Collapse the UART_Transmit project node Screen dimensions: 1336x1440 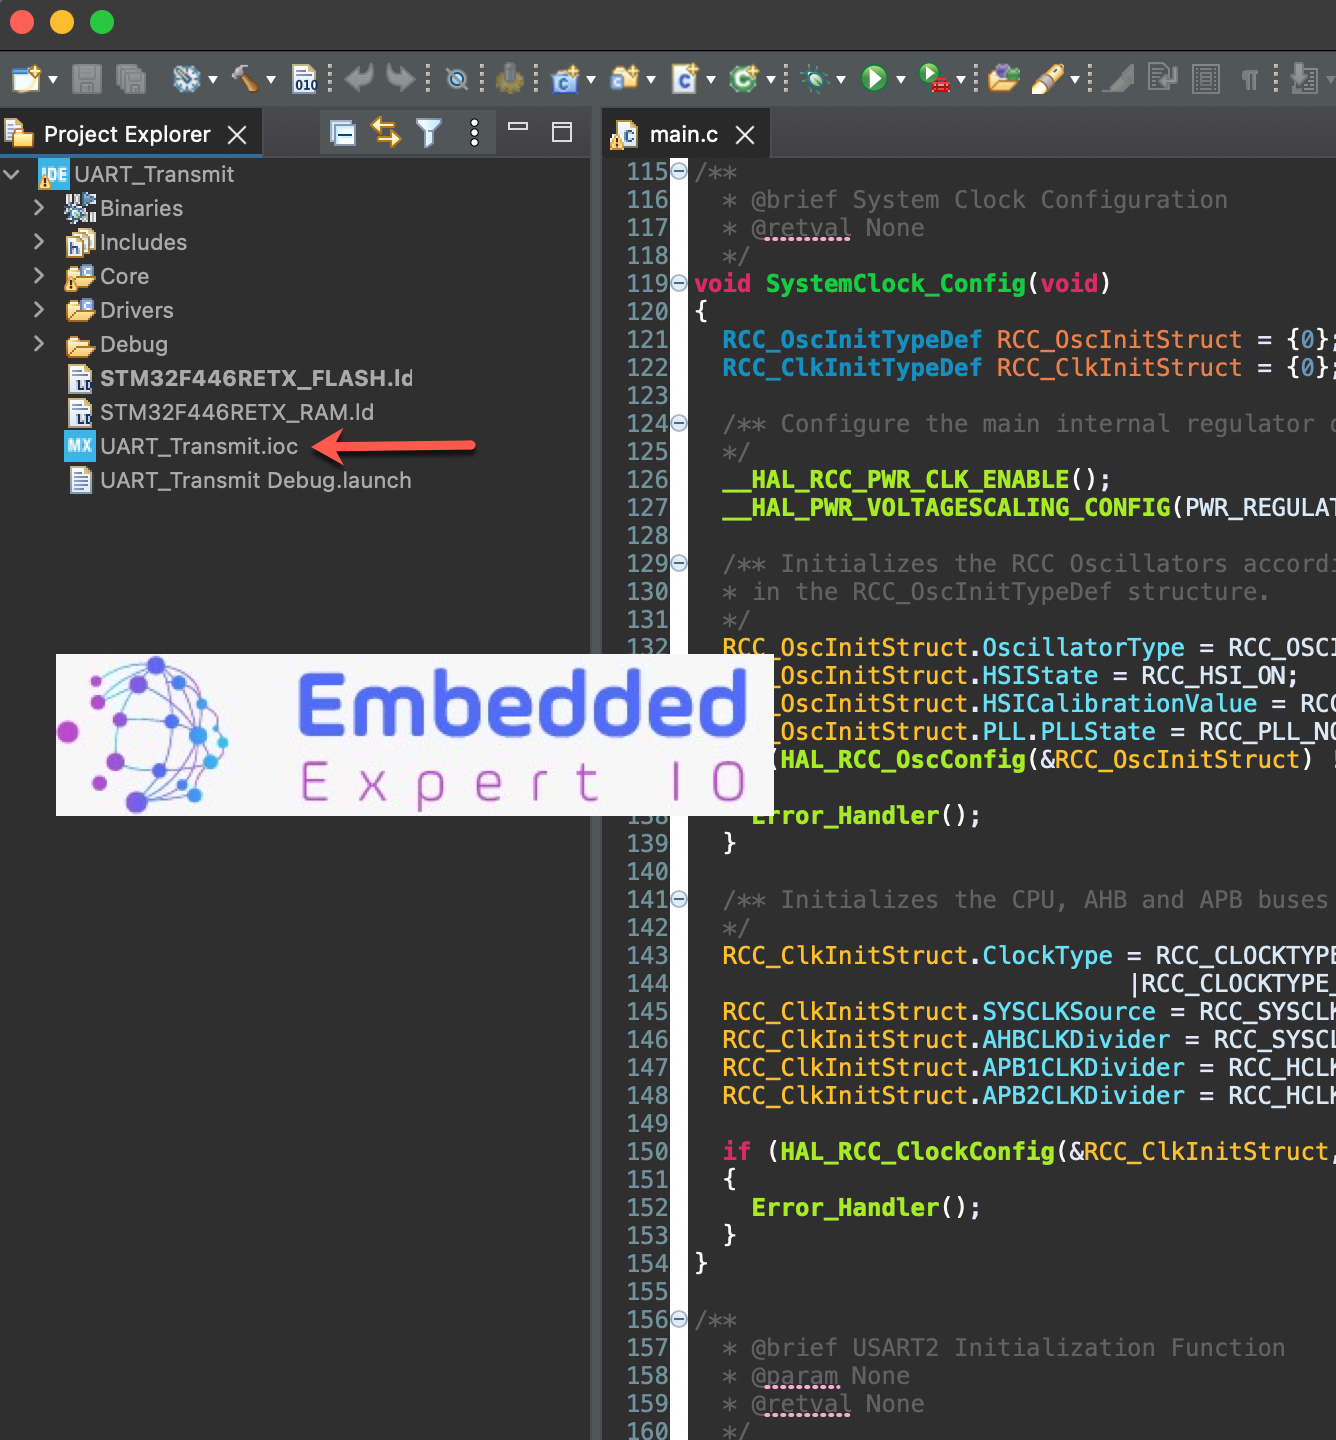click(12, 174)
